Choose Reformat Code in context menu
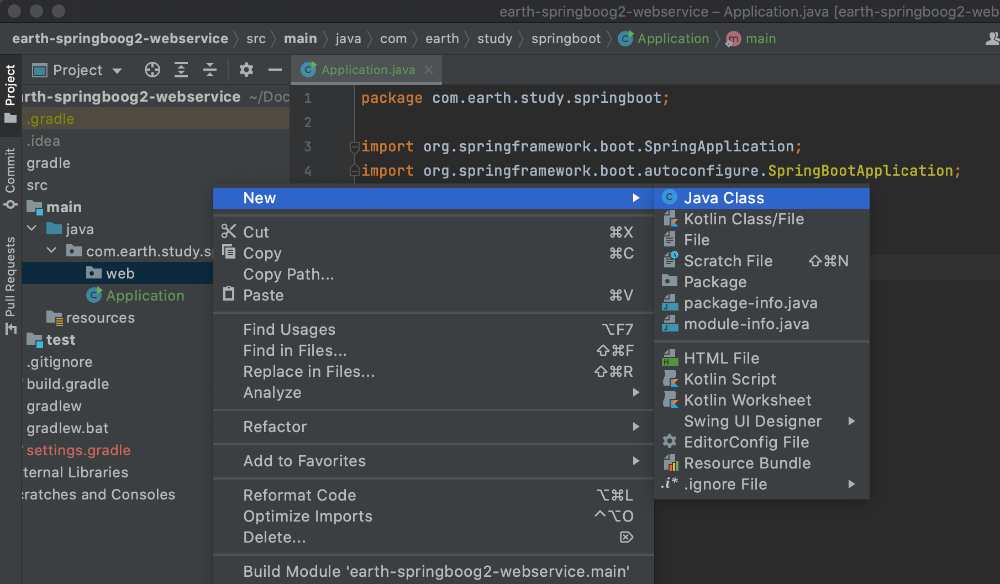 pos(433,495)
